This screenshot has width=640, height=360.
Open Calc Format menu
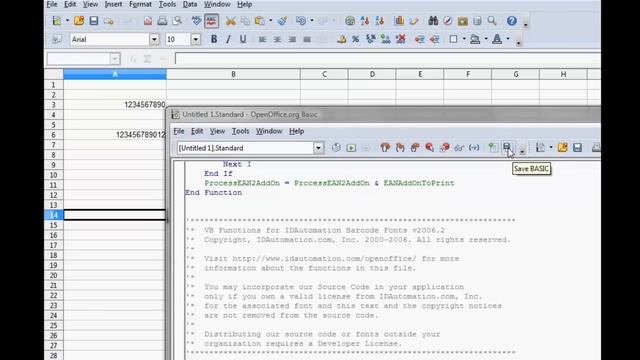click(x=140, y=4)
